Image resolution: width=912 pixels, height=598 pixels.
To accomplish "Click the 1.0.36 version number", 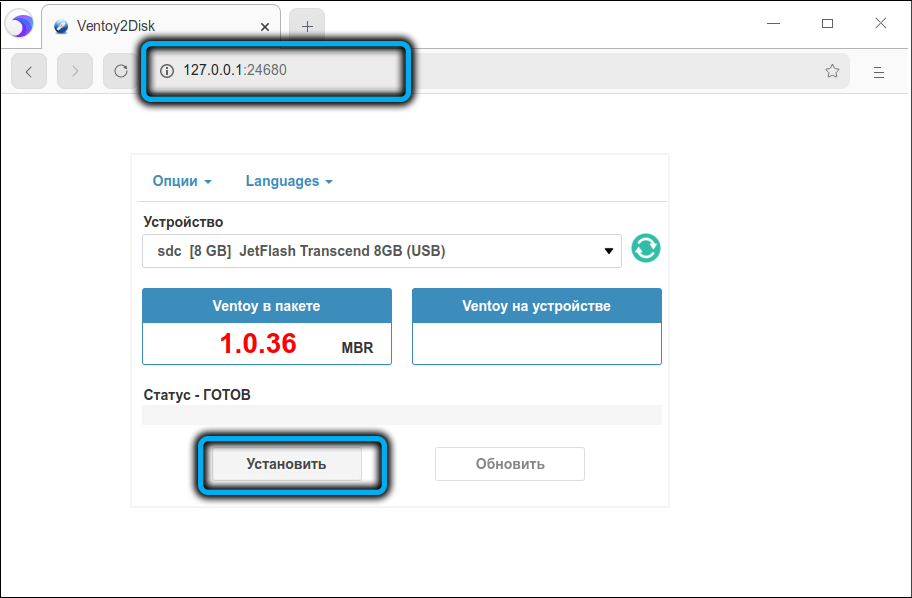I will (x=258, y=344).
